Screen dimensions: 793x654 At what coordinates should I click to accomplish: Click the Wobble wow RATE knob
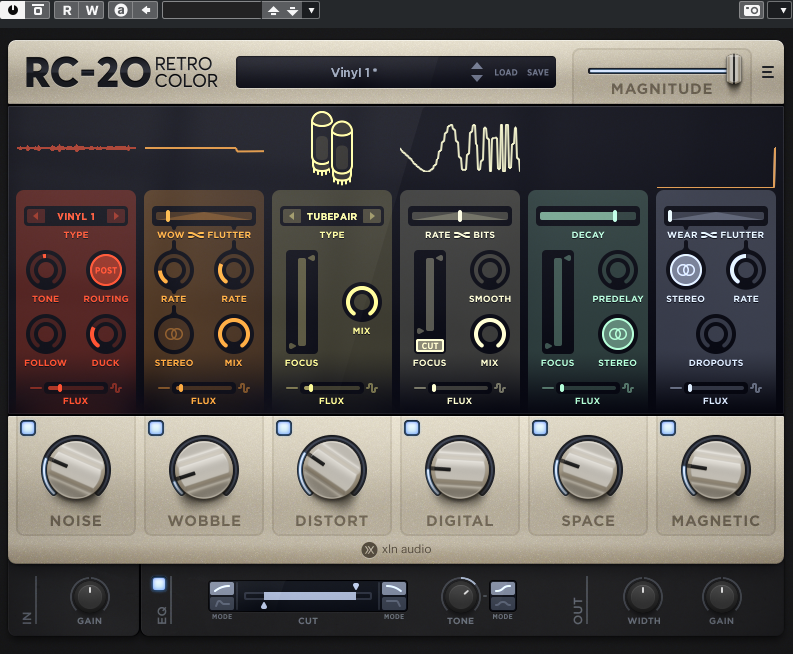tap(173, 270)
